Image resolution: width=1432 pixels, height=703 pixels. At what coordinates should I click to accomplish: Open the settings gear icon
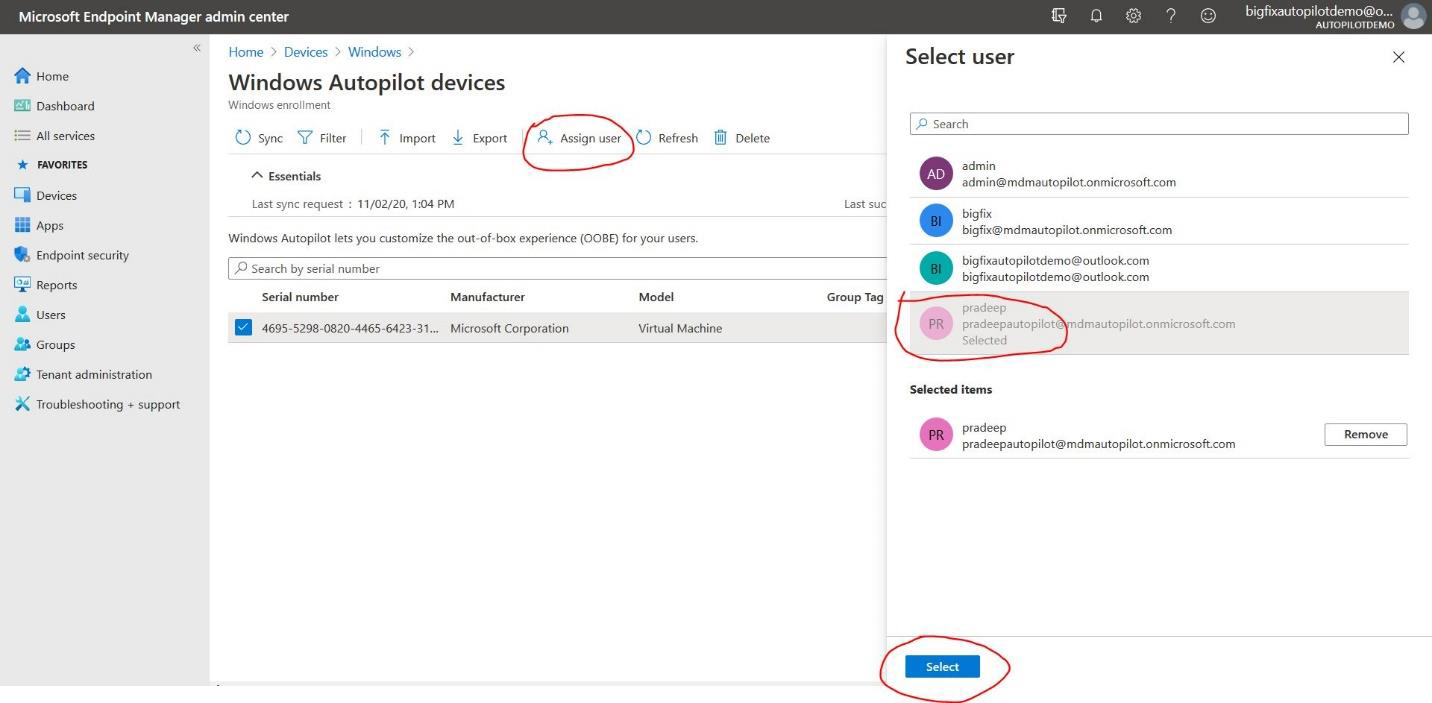[x=1133, y=16]
